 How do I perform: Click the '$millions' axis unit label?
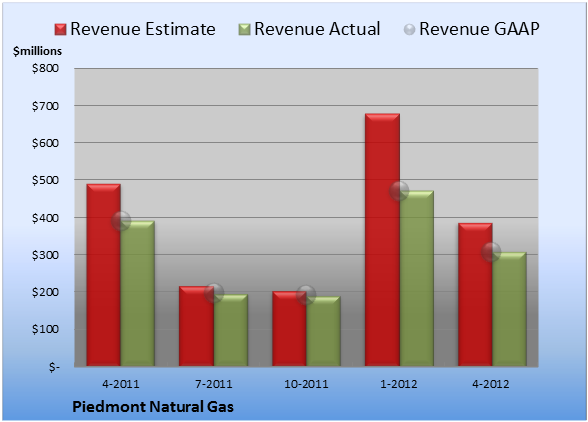(x=37, y=51)
